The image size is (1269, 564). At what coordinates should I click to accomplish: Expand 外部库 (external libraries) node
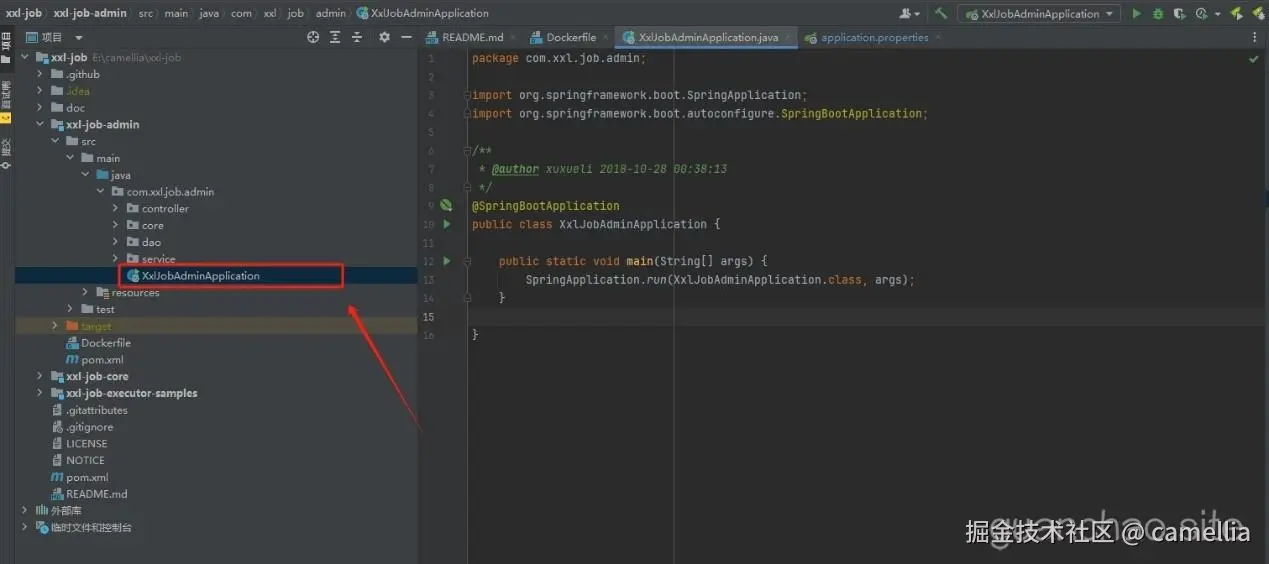(25, 511)
